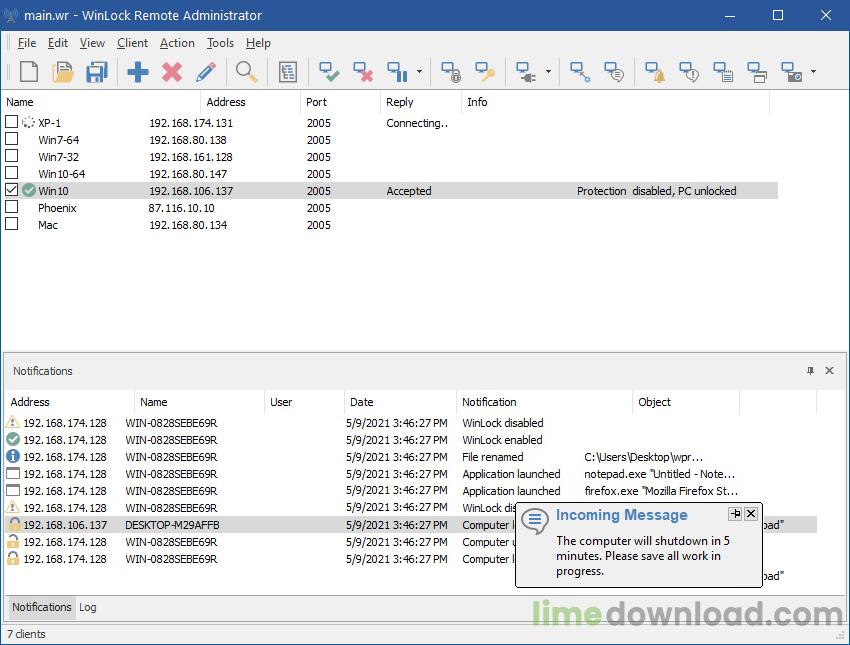Select the 192.168.80.134 address cell
The height and width of the screenshot is (645, 850).
click(x=188, y=225)
